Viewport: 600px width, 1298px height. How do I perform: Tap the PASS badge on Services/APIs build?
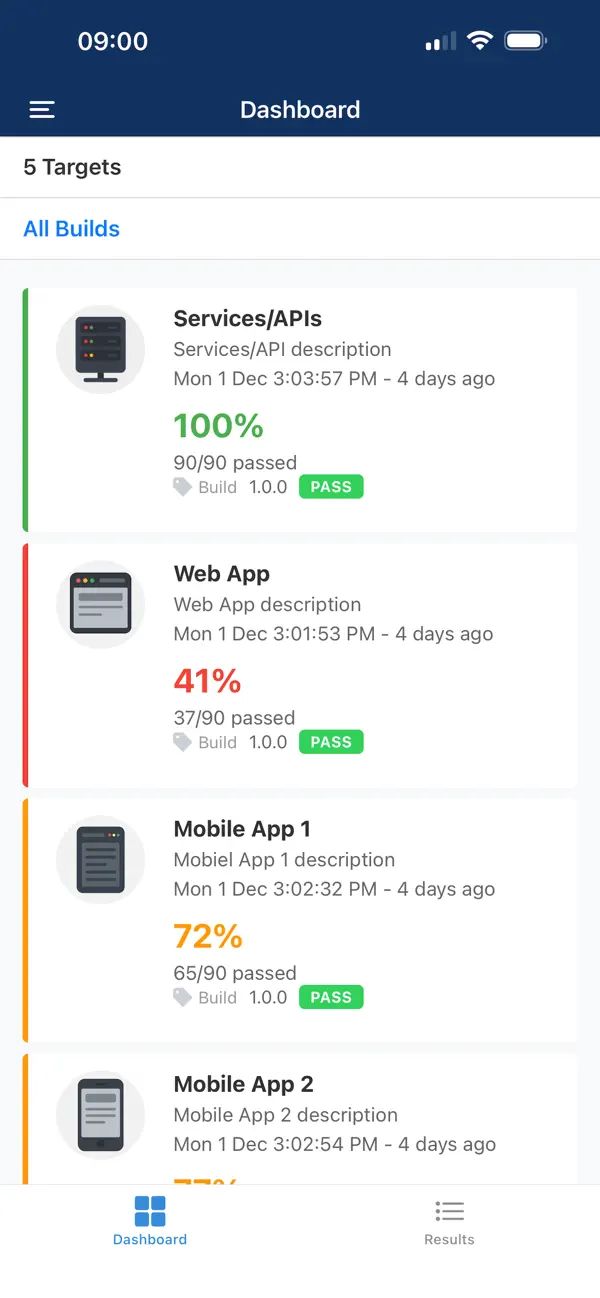coord(331,487)
